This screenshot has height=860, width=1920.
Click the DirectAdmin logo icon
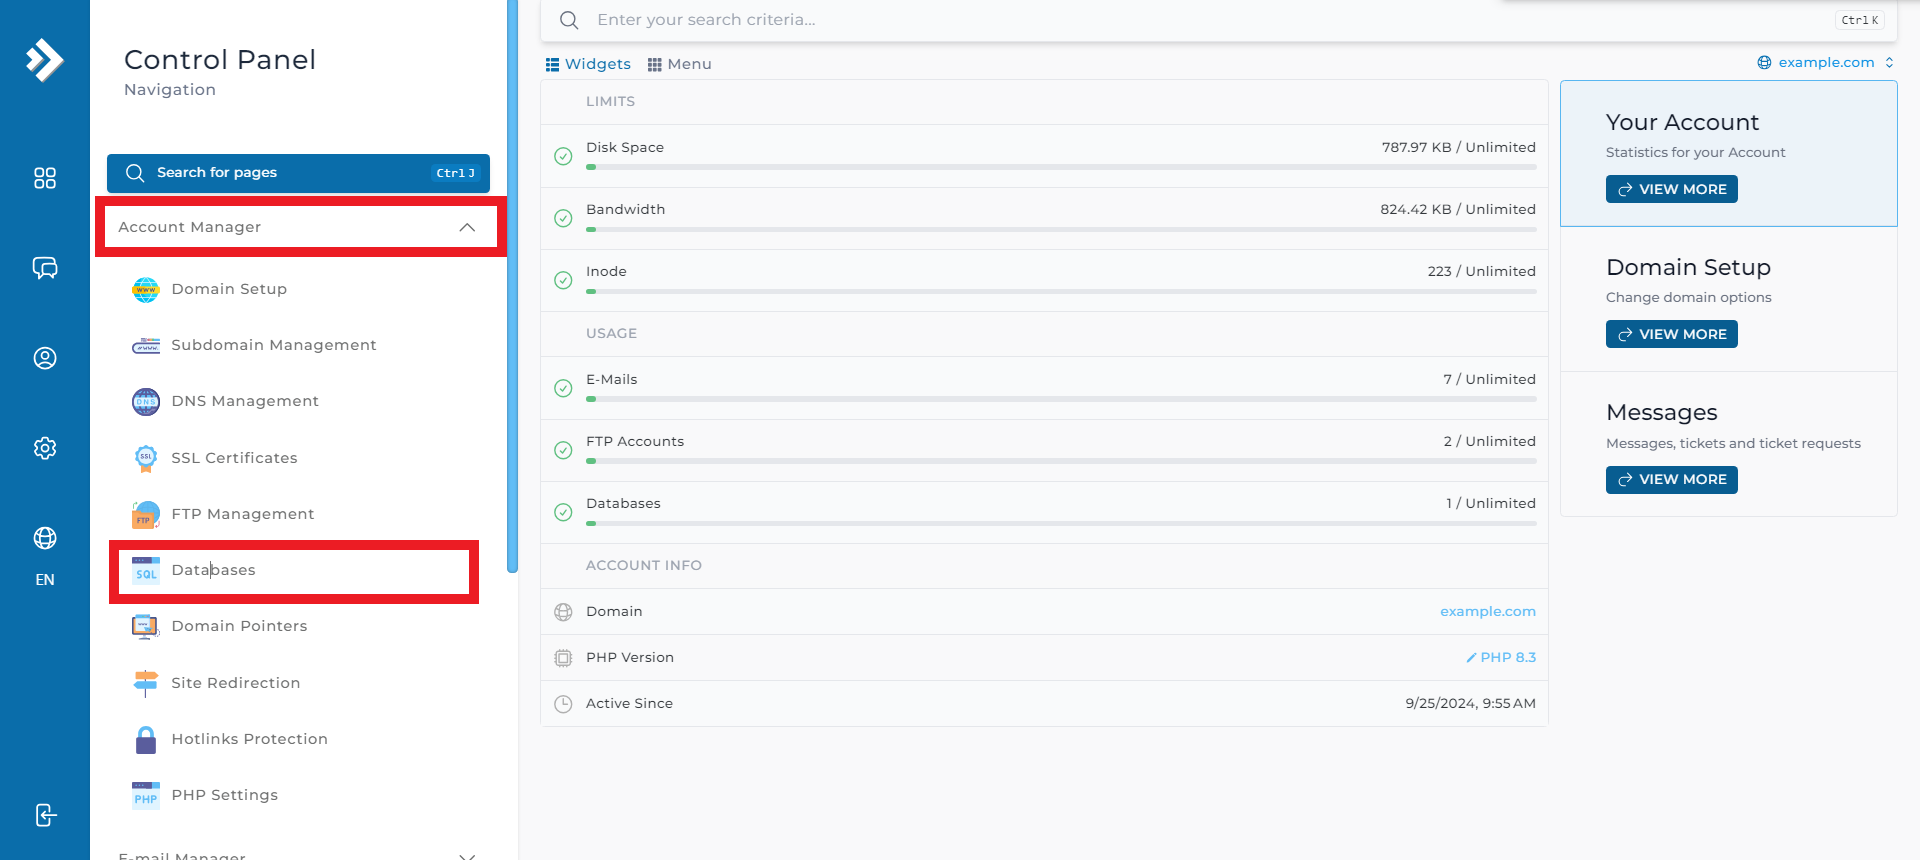click(x=45, y=60)
